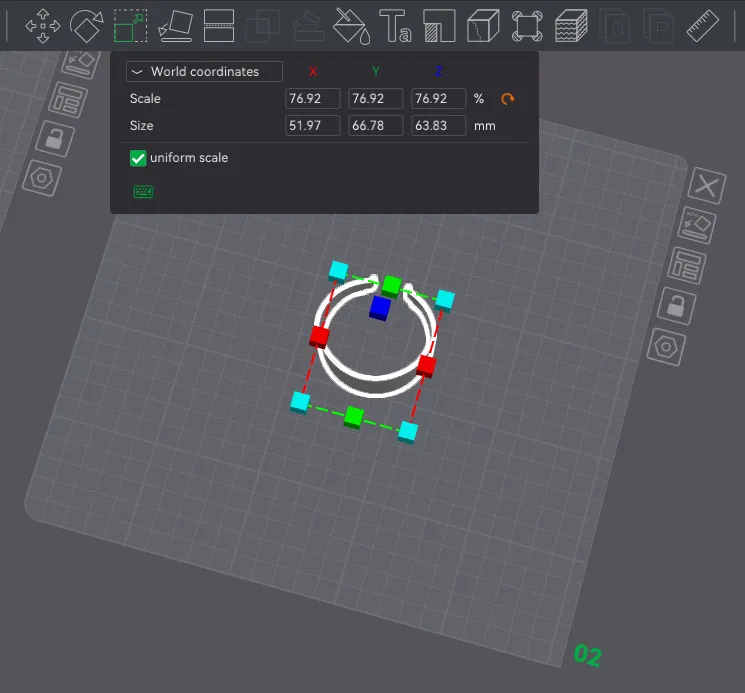Toggle the lock icon on the right plate
Viewport: 745px width, 693px height.
[677, 306]
